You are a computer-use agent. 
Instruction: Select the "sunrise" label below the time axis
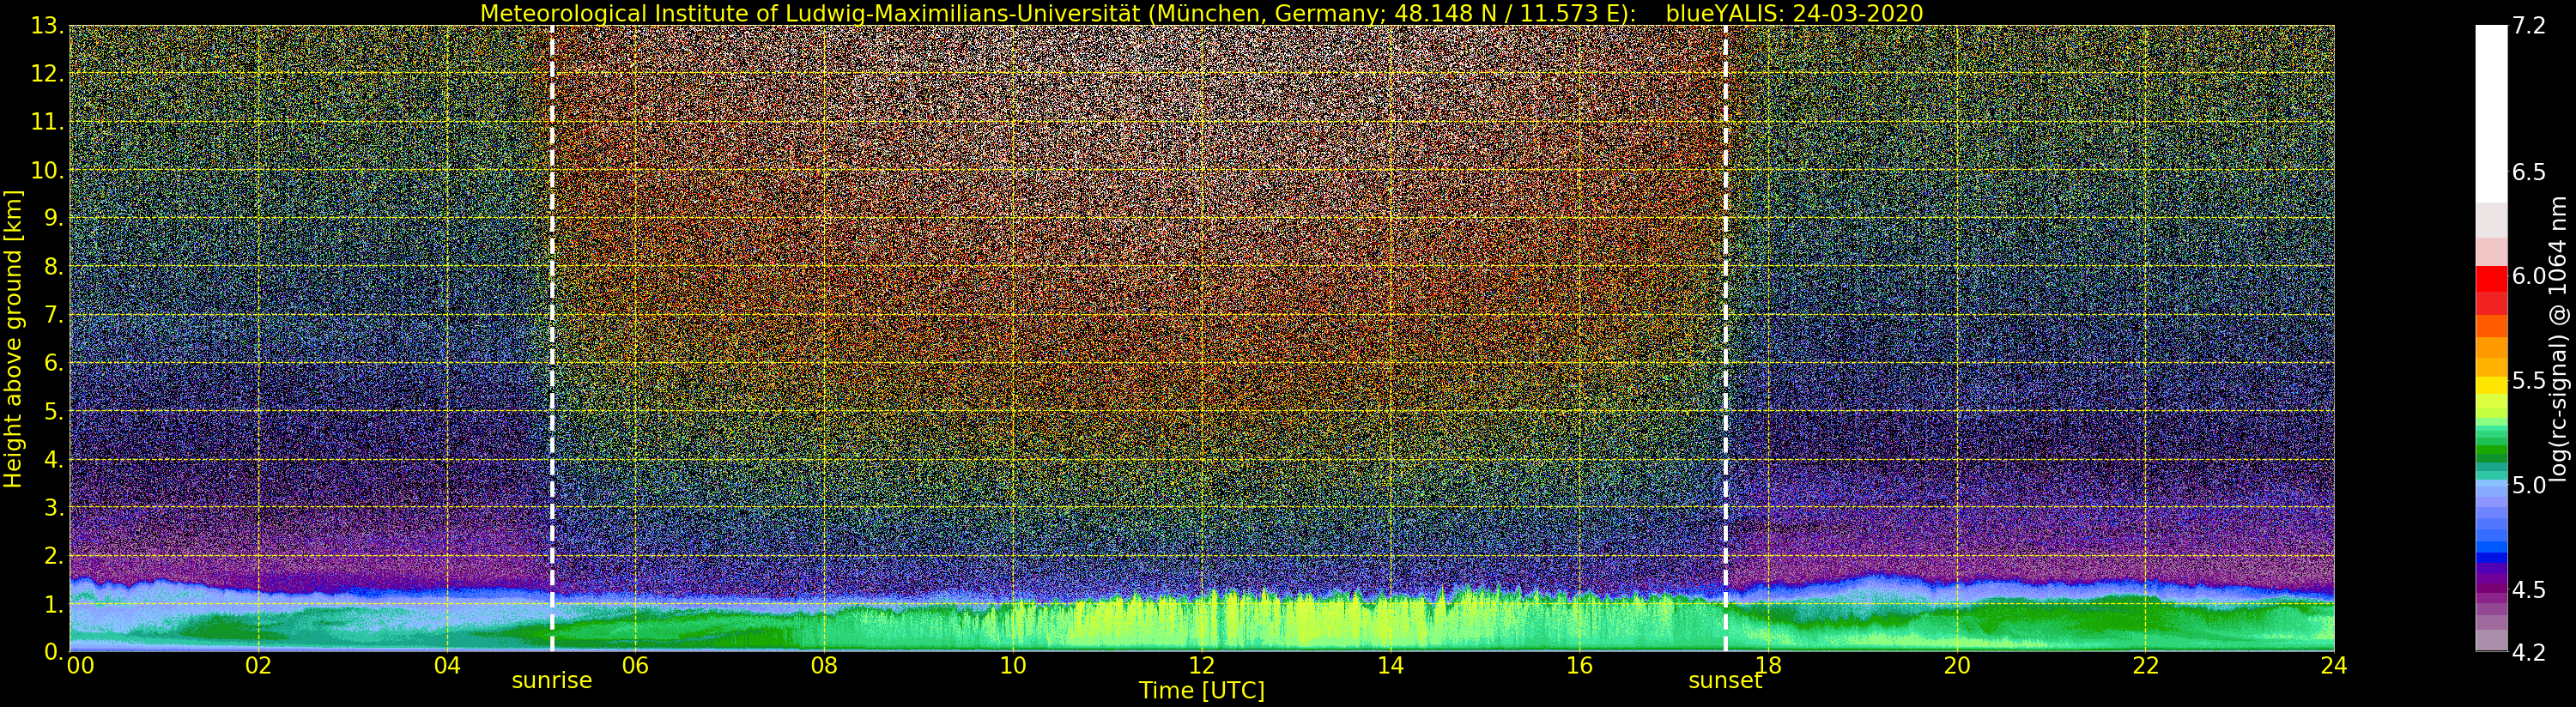tap(552, 681)
